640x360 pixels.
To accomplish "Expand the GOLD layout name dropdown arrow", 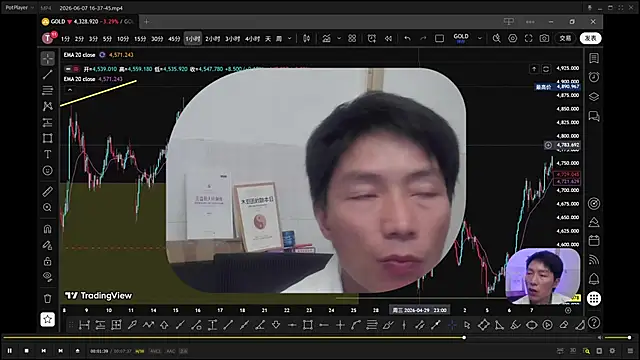I will coord(480,38).
